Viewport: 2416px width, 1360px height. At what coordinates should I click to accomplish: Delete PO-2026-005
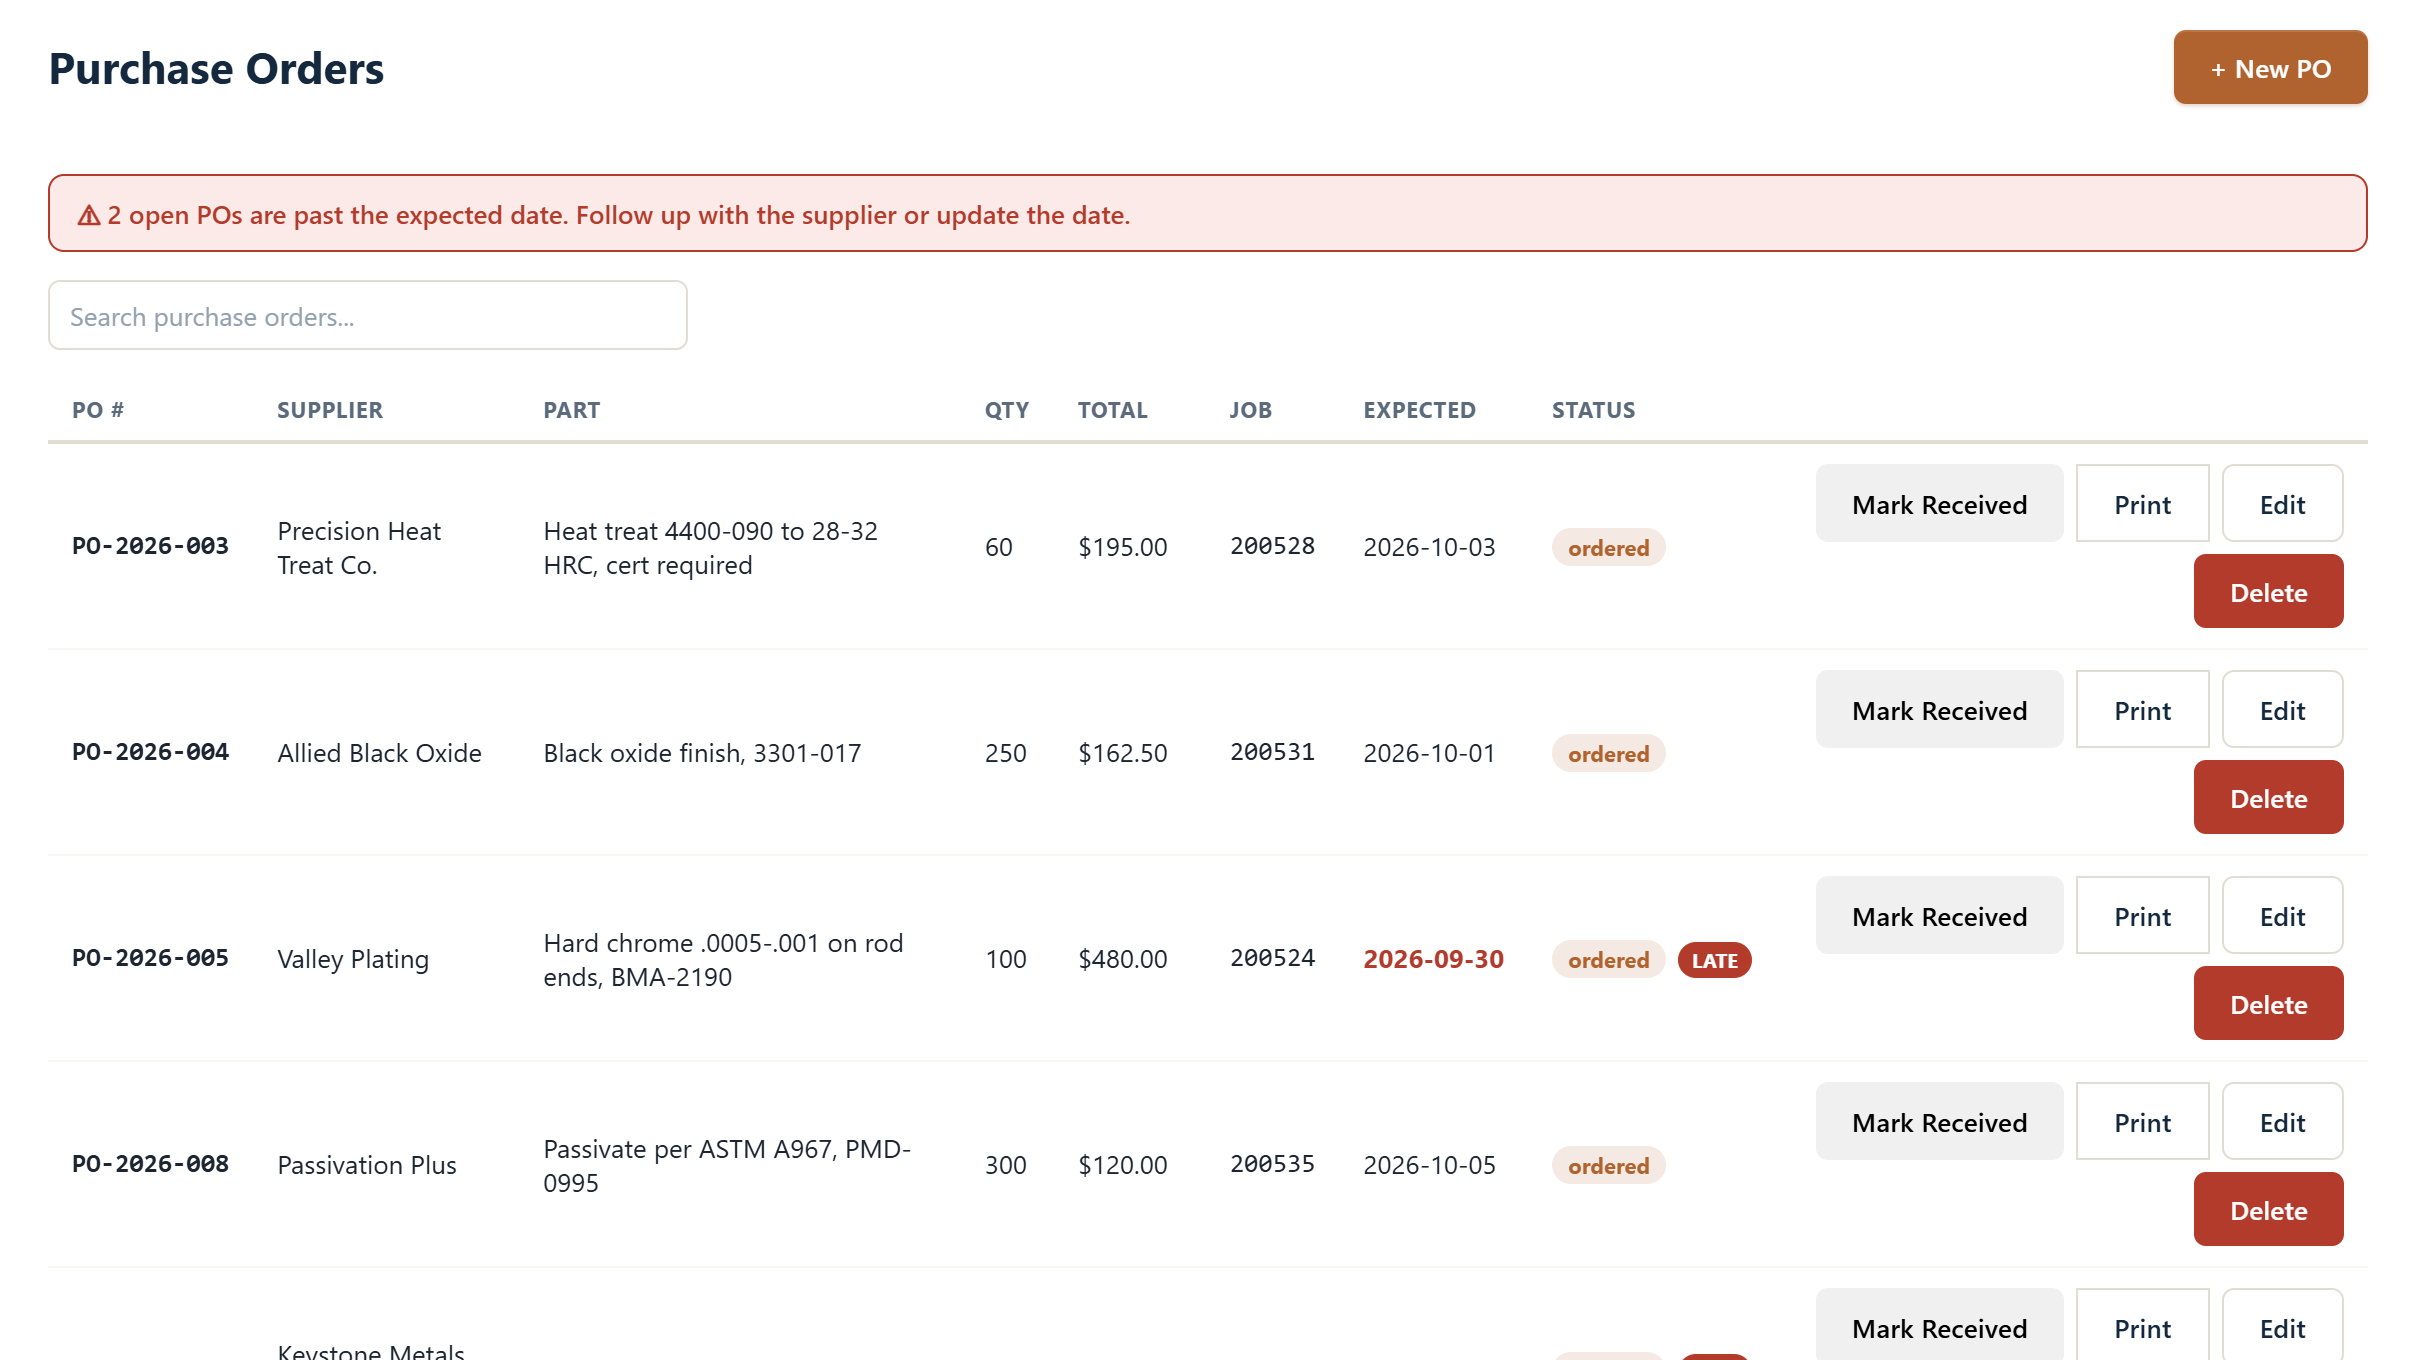[2268, 1004]
